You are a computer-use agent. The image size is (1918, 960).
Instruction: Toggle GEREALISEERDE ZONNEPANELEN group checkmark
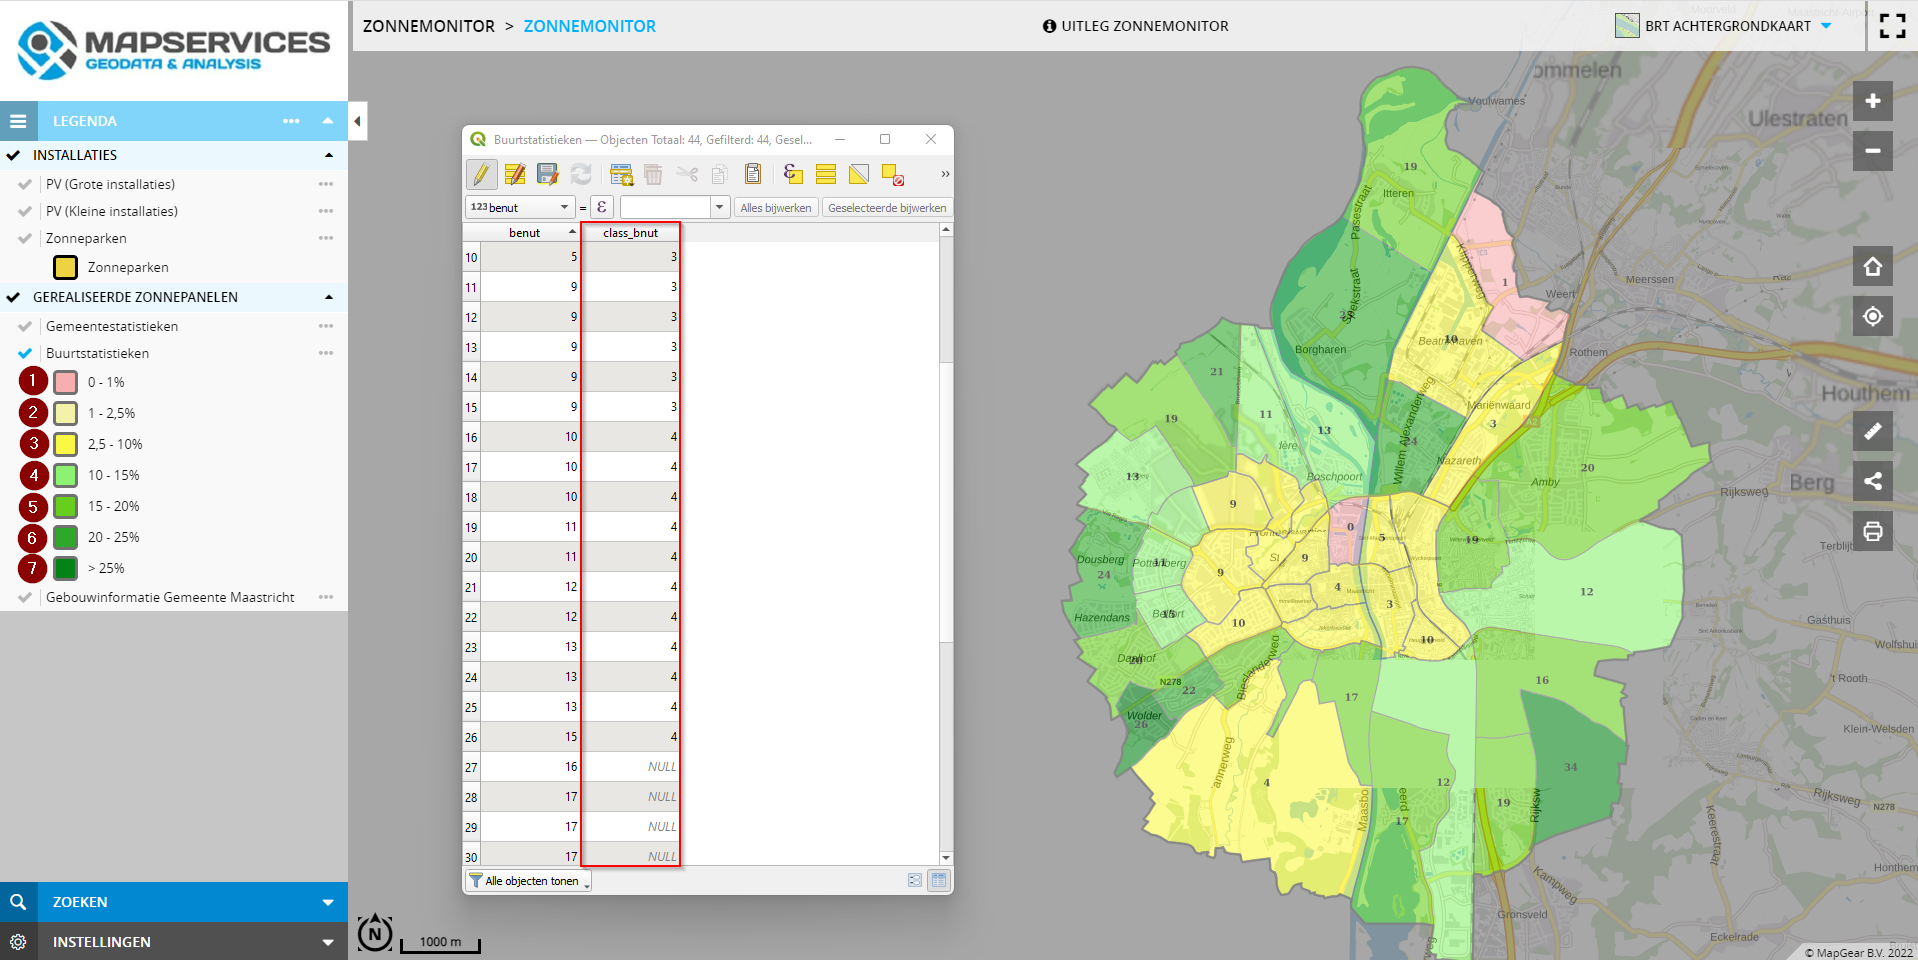pos(13,297)
